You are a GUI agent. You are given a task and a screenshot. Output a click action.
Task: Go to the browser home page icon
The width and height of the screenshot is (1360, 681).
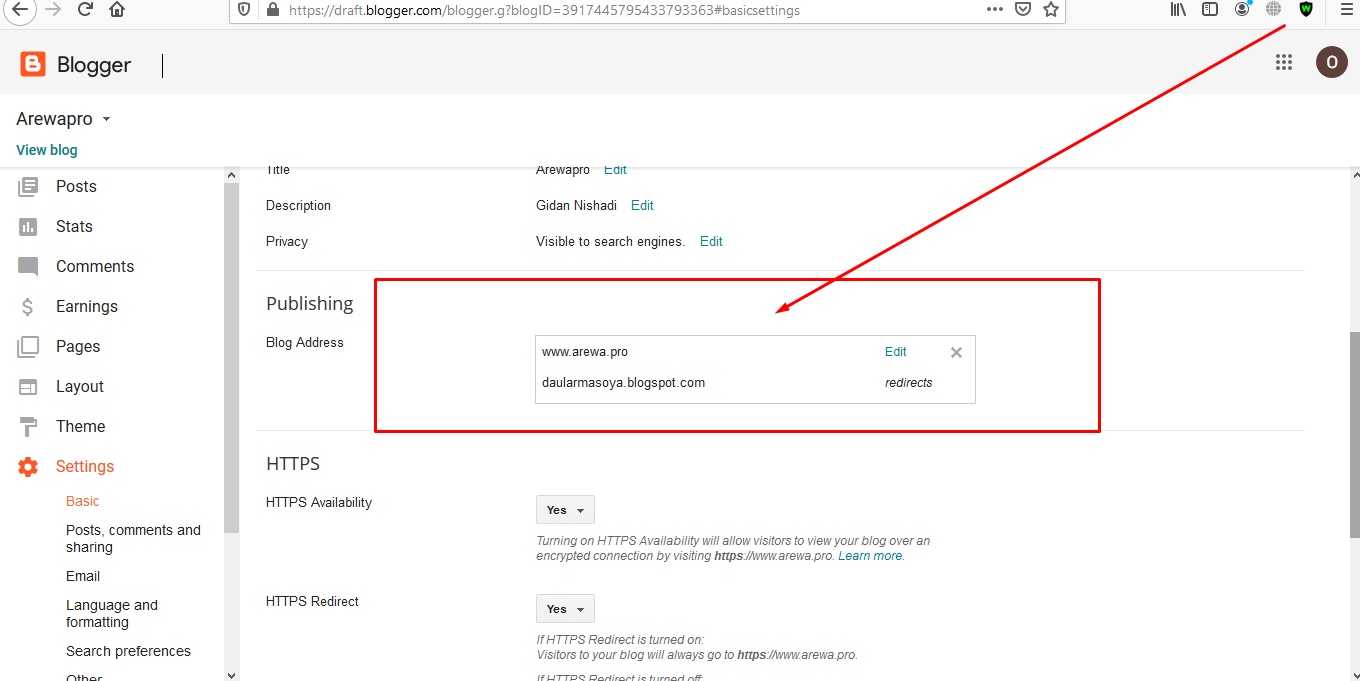tap(117, 9)
